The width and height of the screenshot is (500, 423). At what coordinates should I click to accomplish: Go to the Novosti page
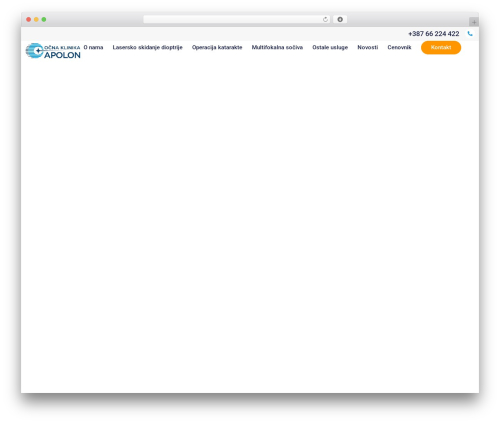pos(368,47)
